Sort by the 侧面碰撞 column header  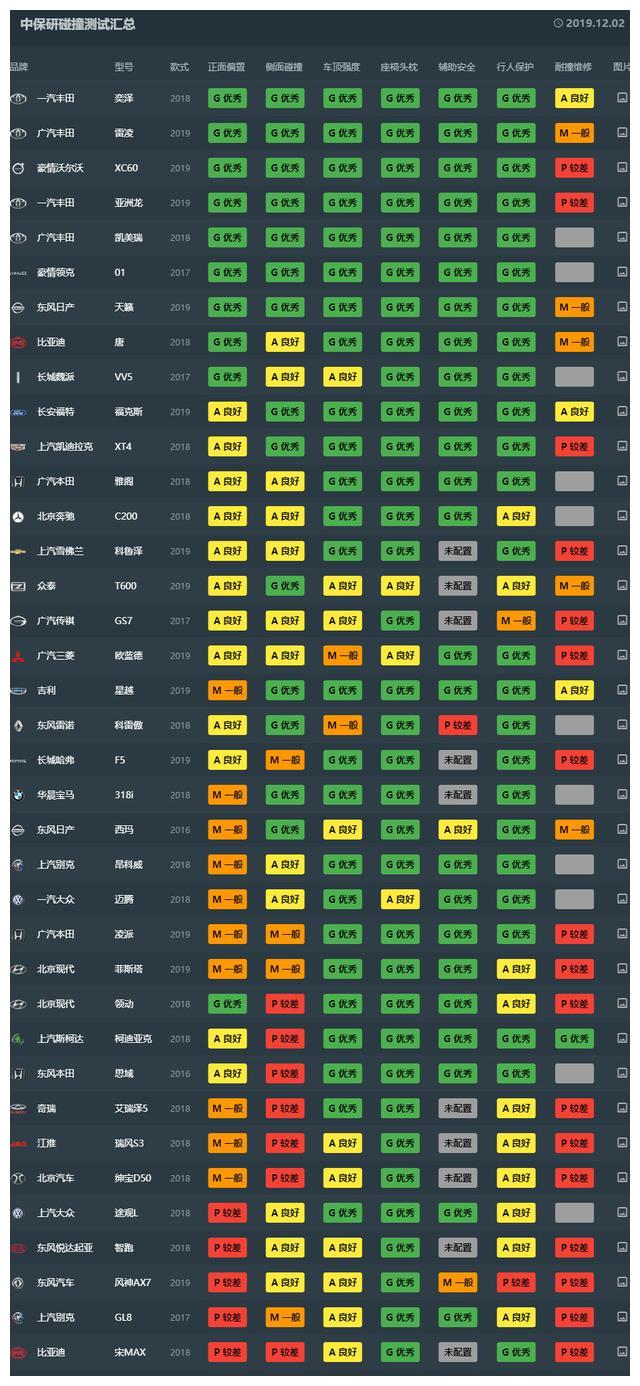tap(284, 66)
